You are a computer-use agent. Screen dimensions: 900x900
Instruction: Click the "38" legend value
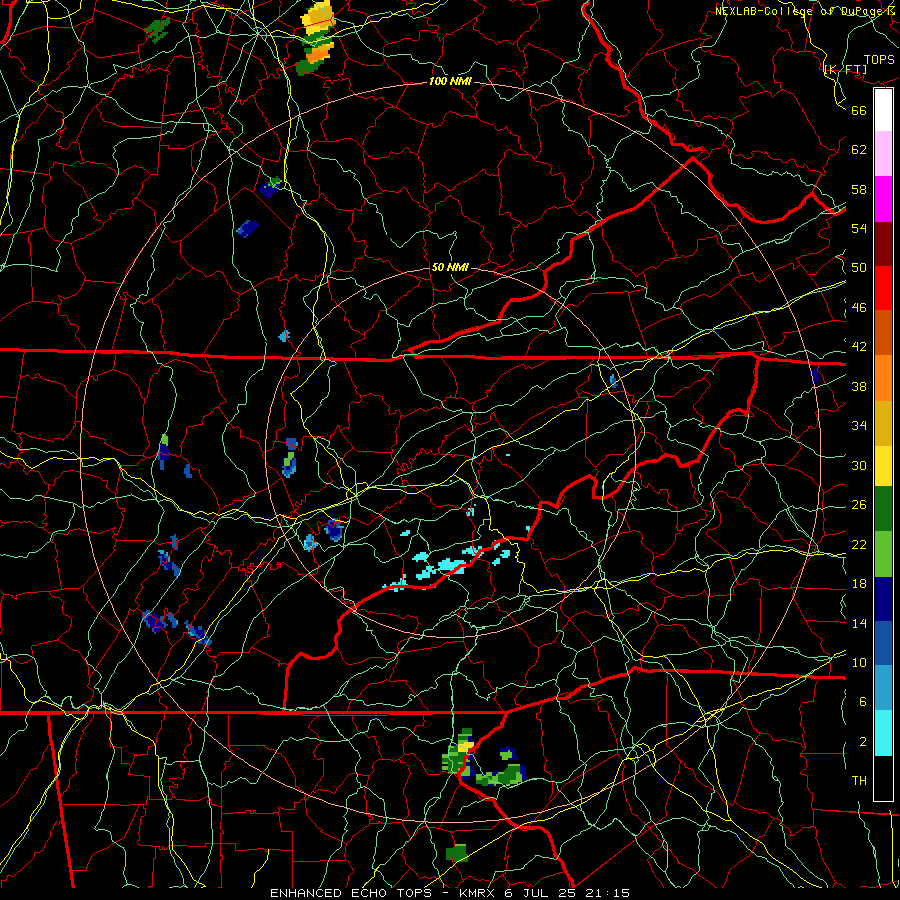point(859,386)
